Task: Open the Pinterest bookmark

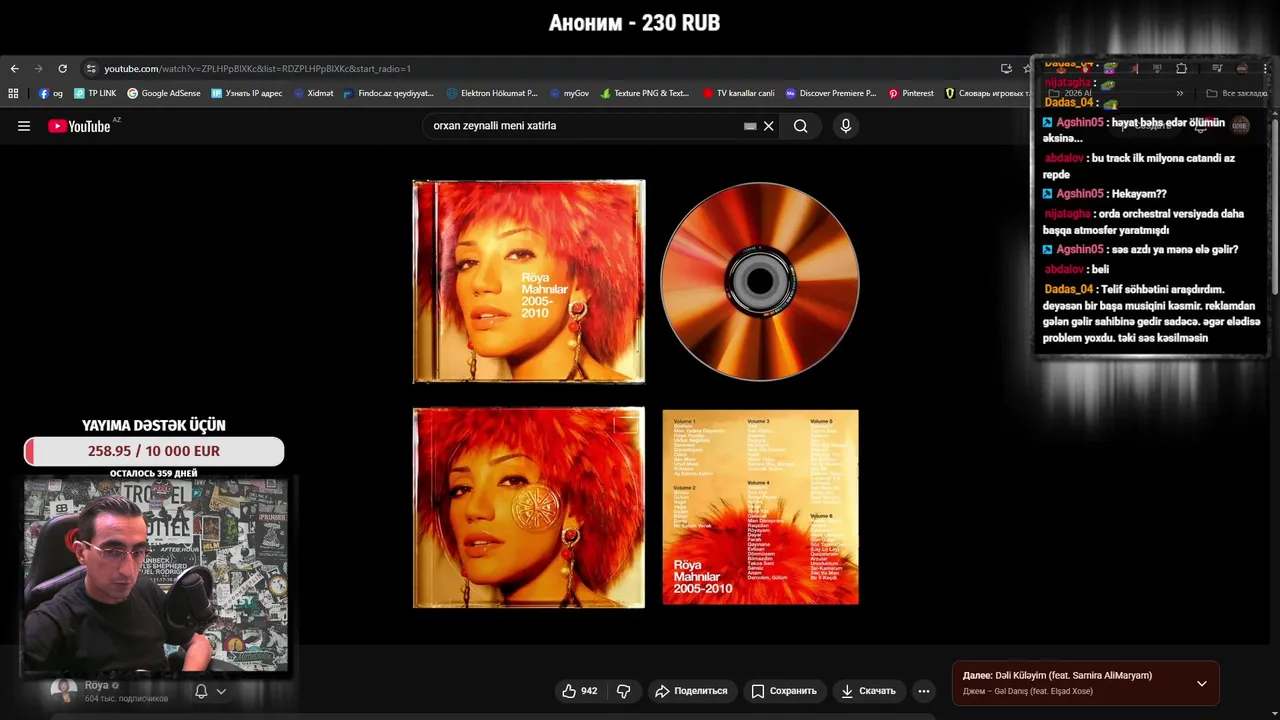Action: (x=911, y=93)
